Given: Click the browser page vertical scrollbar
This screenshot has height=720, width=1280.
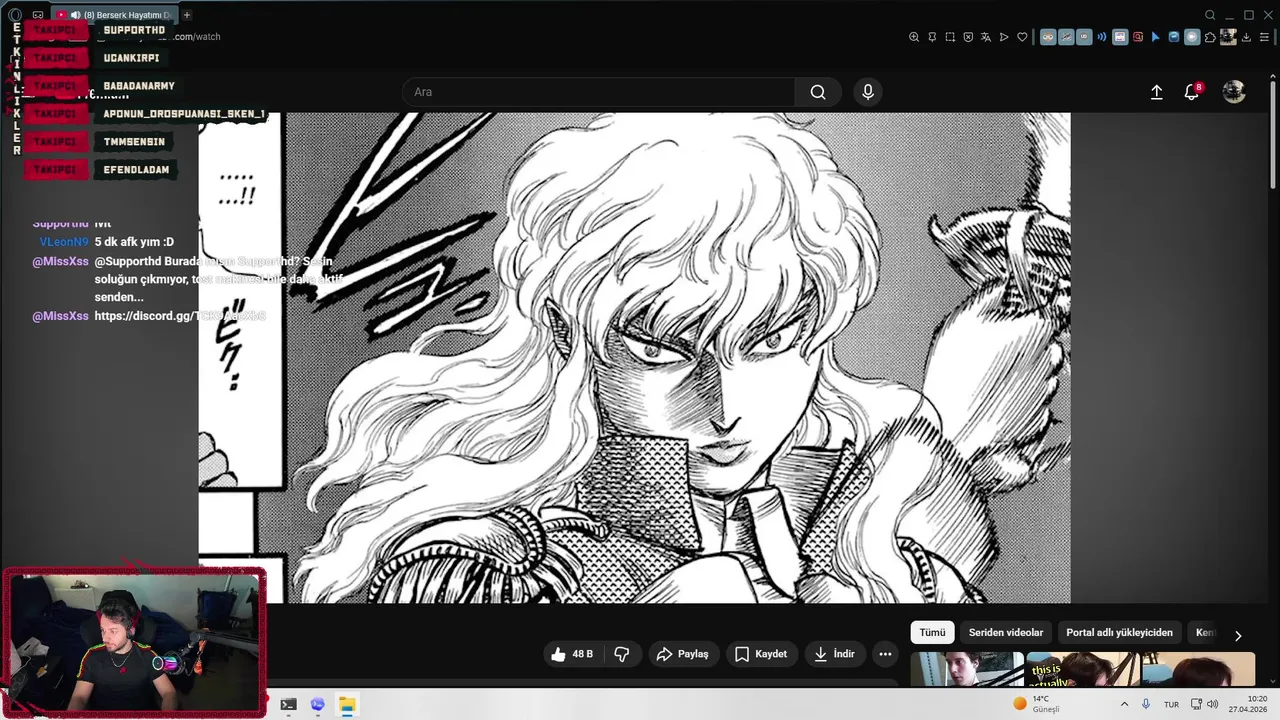Looking at the screenshot, I should (x=1273, y=135).
